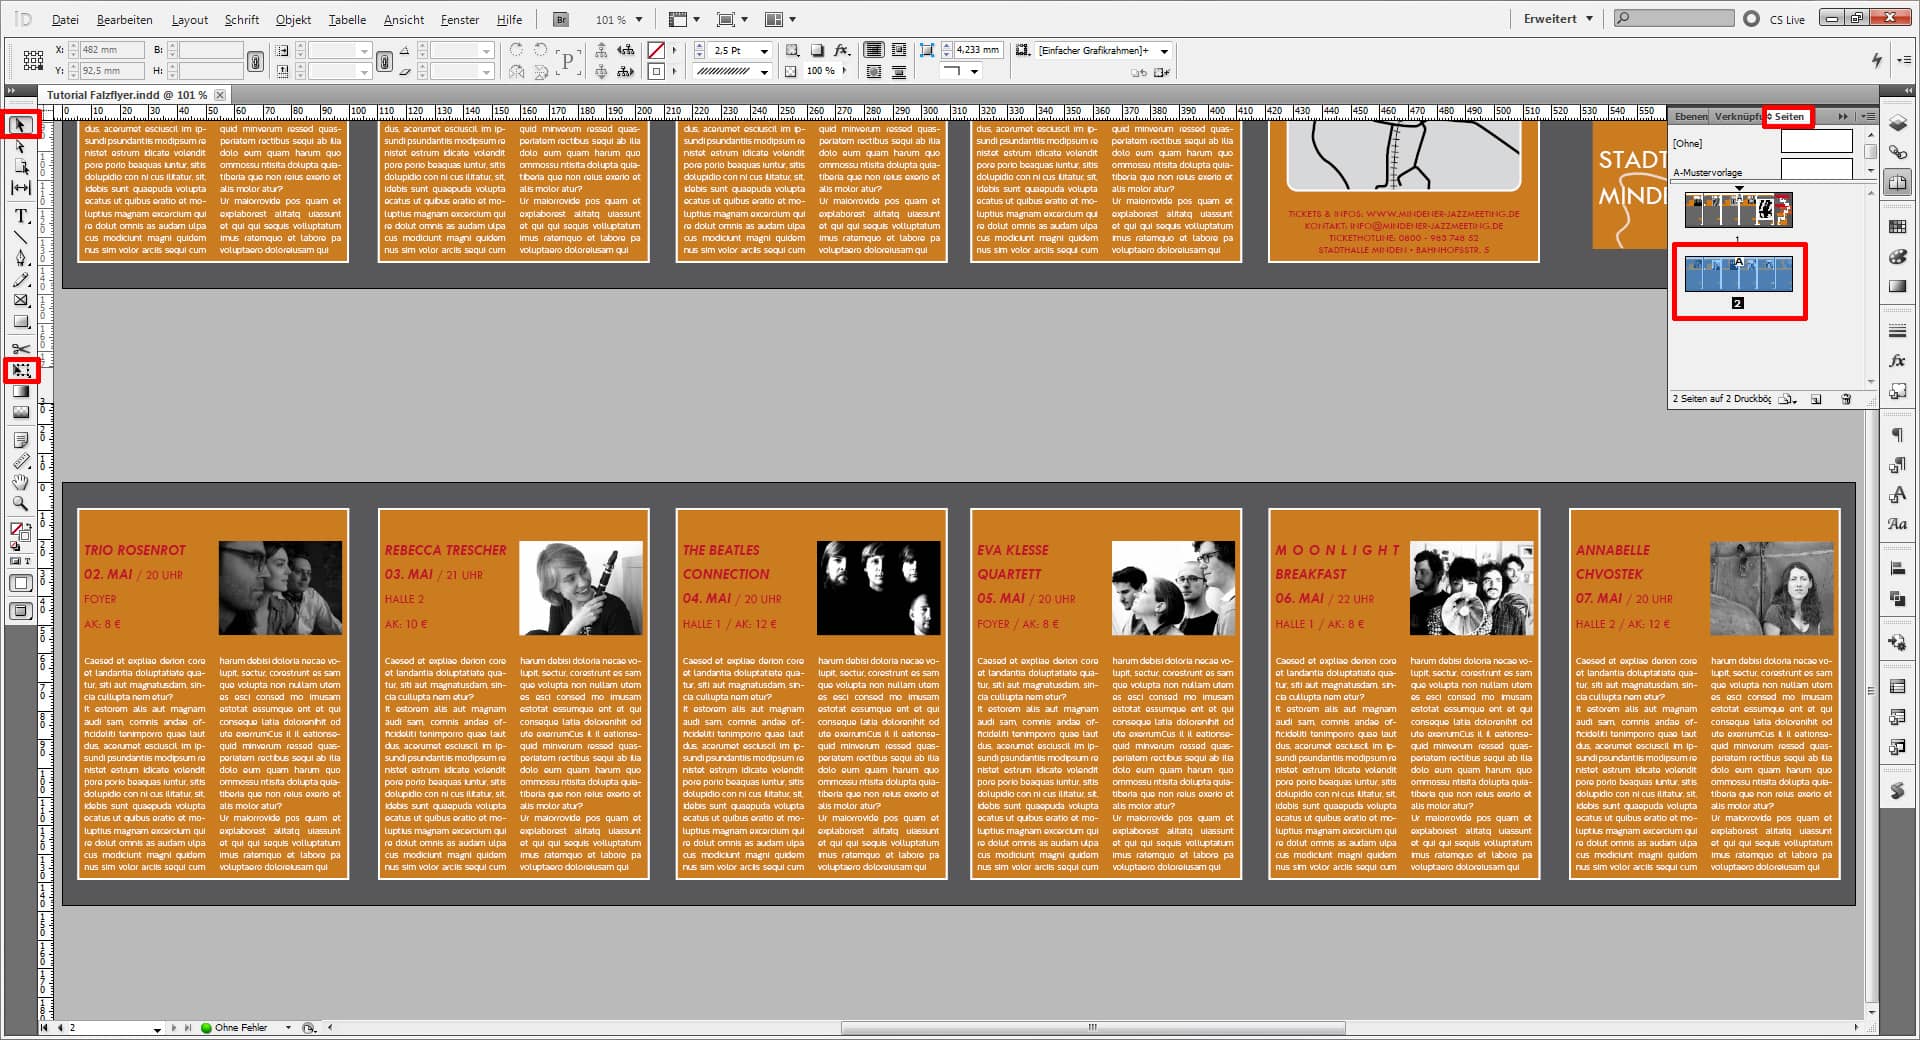Screen dimensions: 1920x1040
Task: Switch to the Ebenen panel tab
Action: (1691, 117)
